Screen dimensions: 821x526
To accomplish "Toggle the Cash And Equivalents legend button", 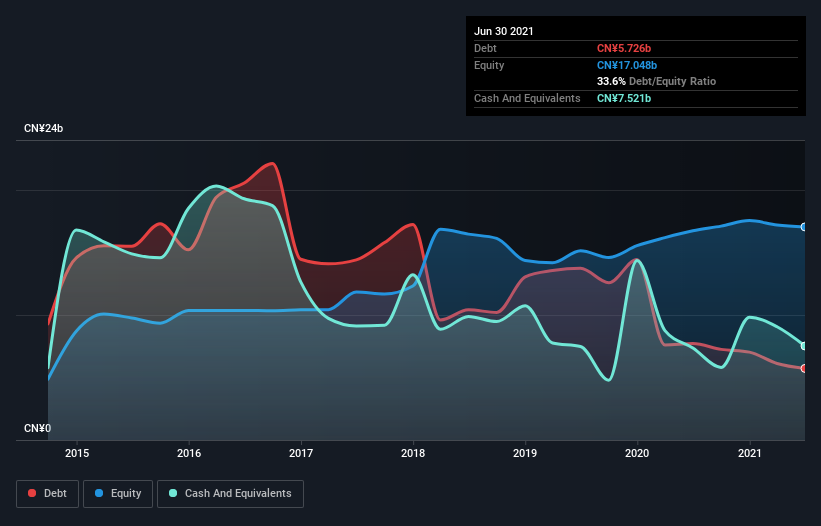I will click(230, 494).
